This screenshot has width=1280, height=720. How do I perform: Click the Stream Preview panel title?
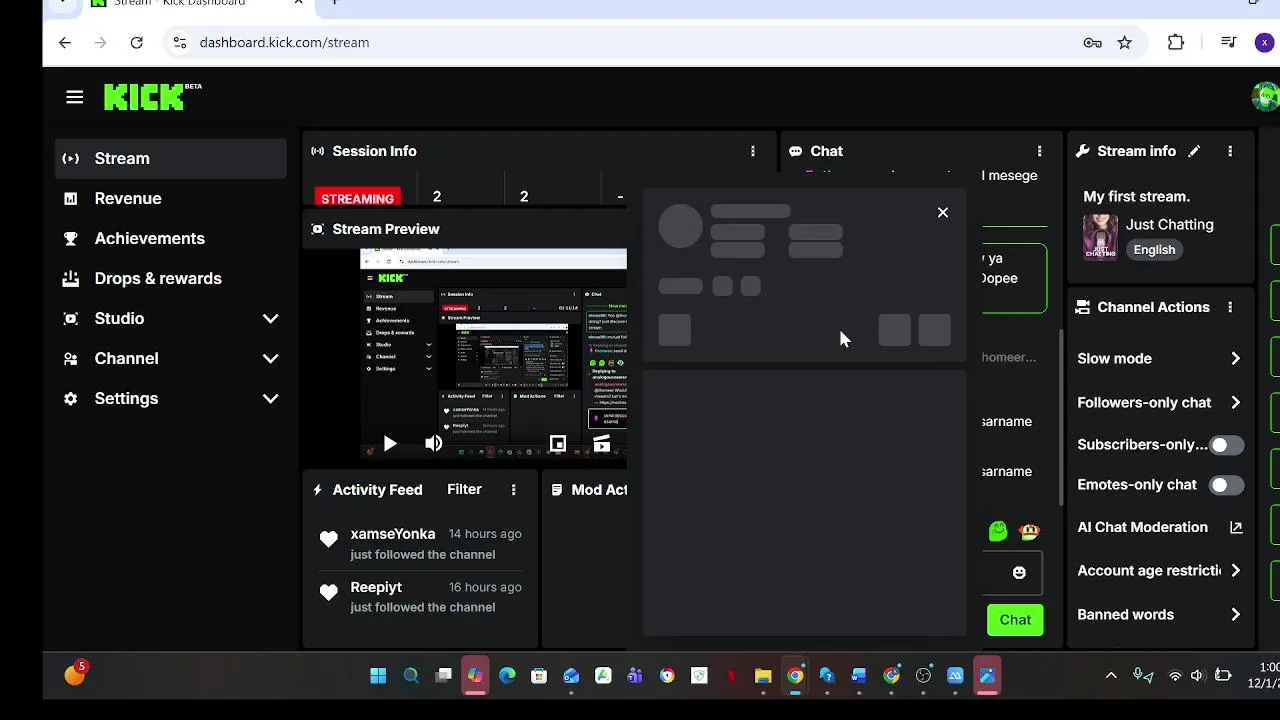click(x=386, y=229)
